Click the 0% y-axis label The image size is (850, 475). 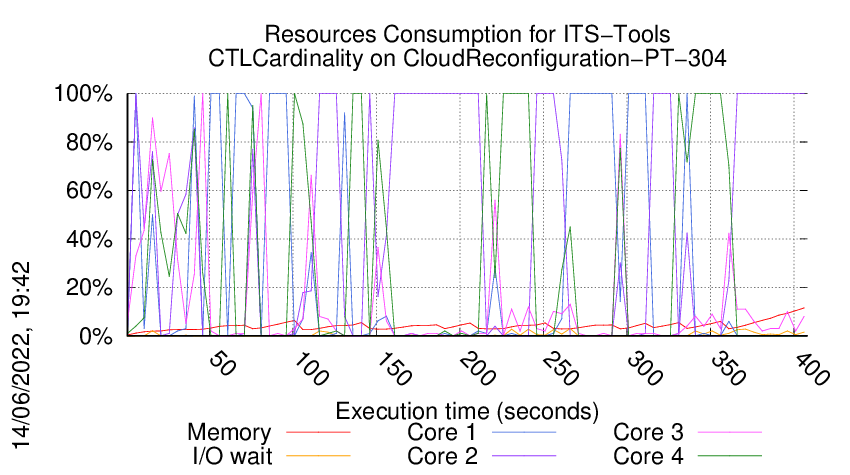click(x=96, y=336)
